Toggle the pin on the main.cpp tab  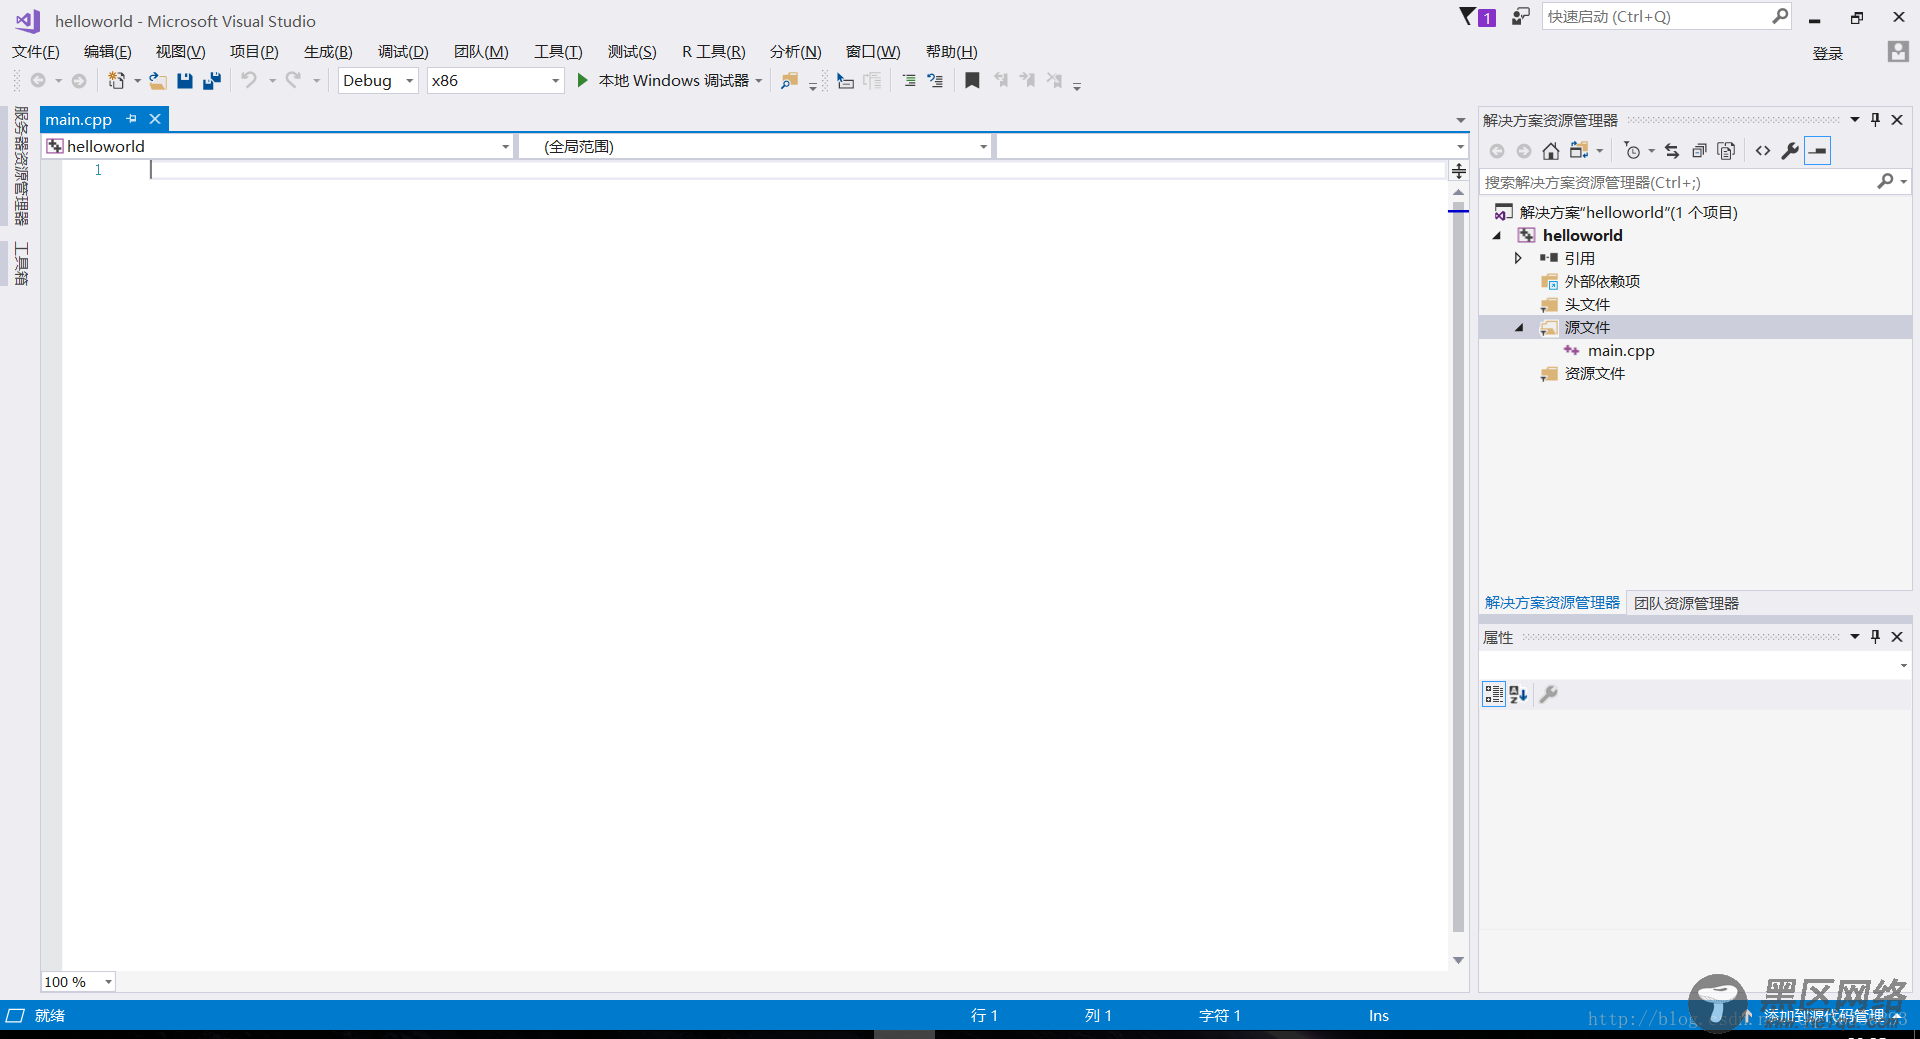coord(132,119)
